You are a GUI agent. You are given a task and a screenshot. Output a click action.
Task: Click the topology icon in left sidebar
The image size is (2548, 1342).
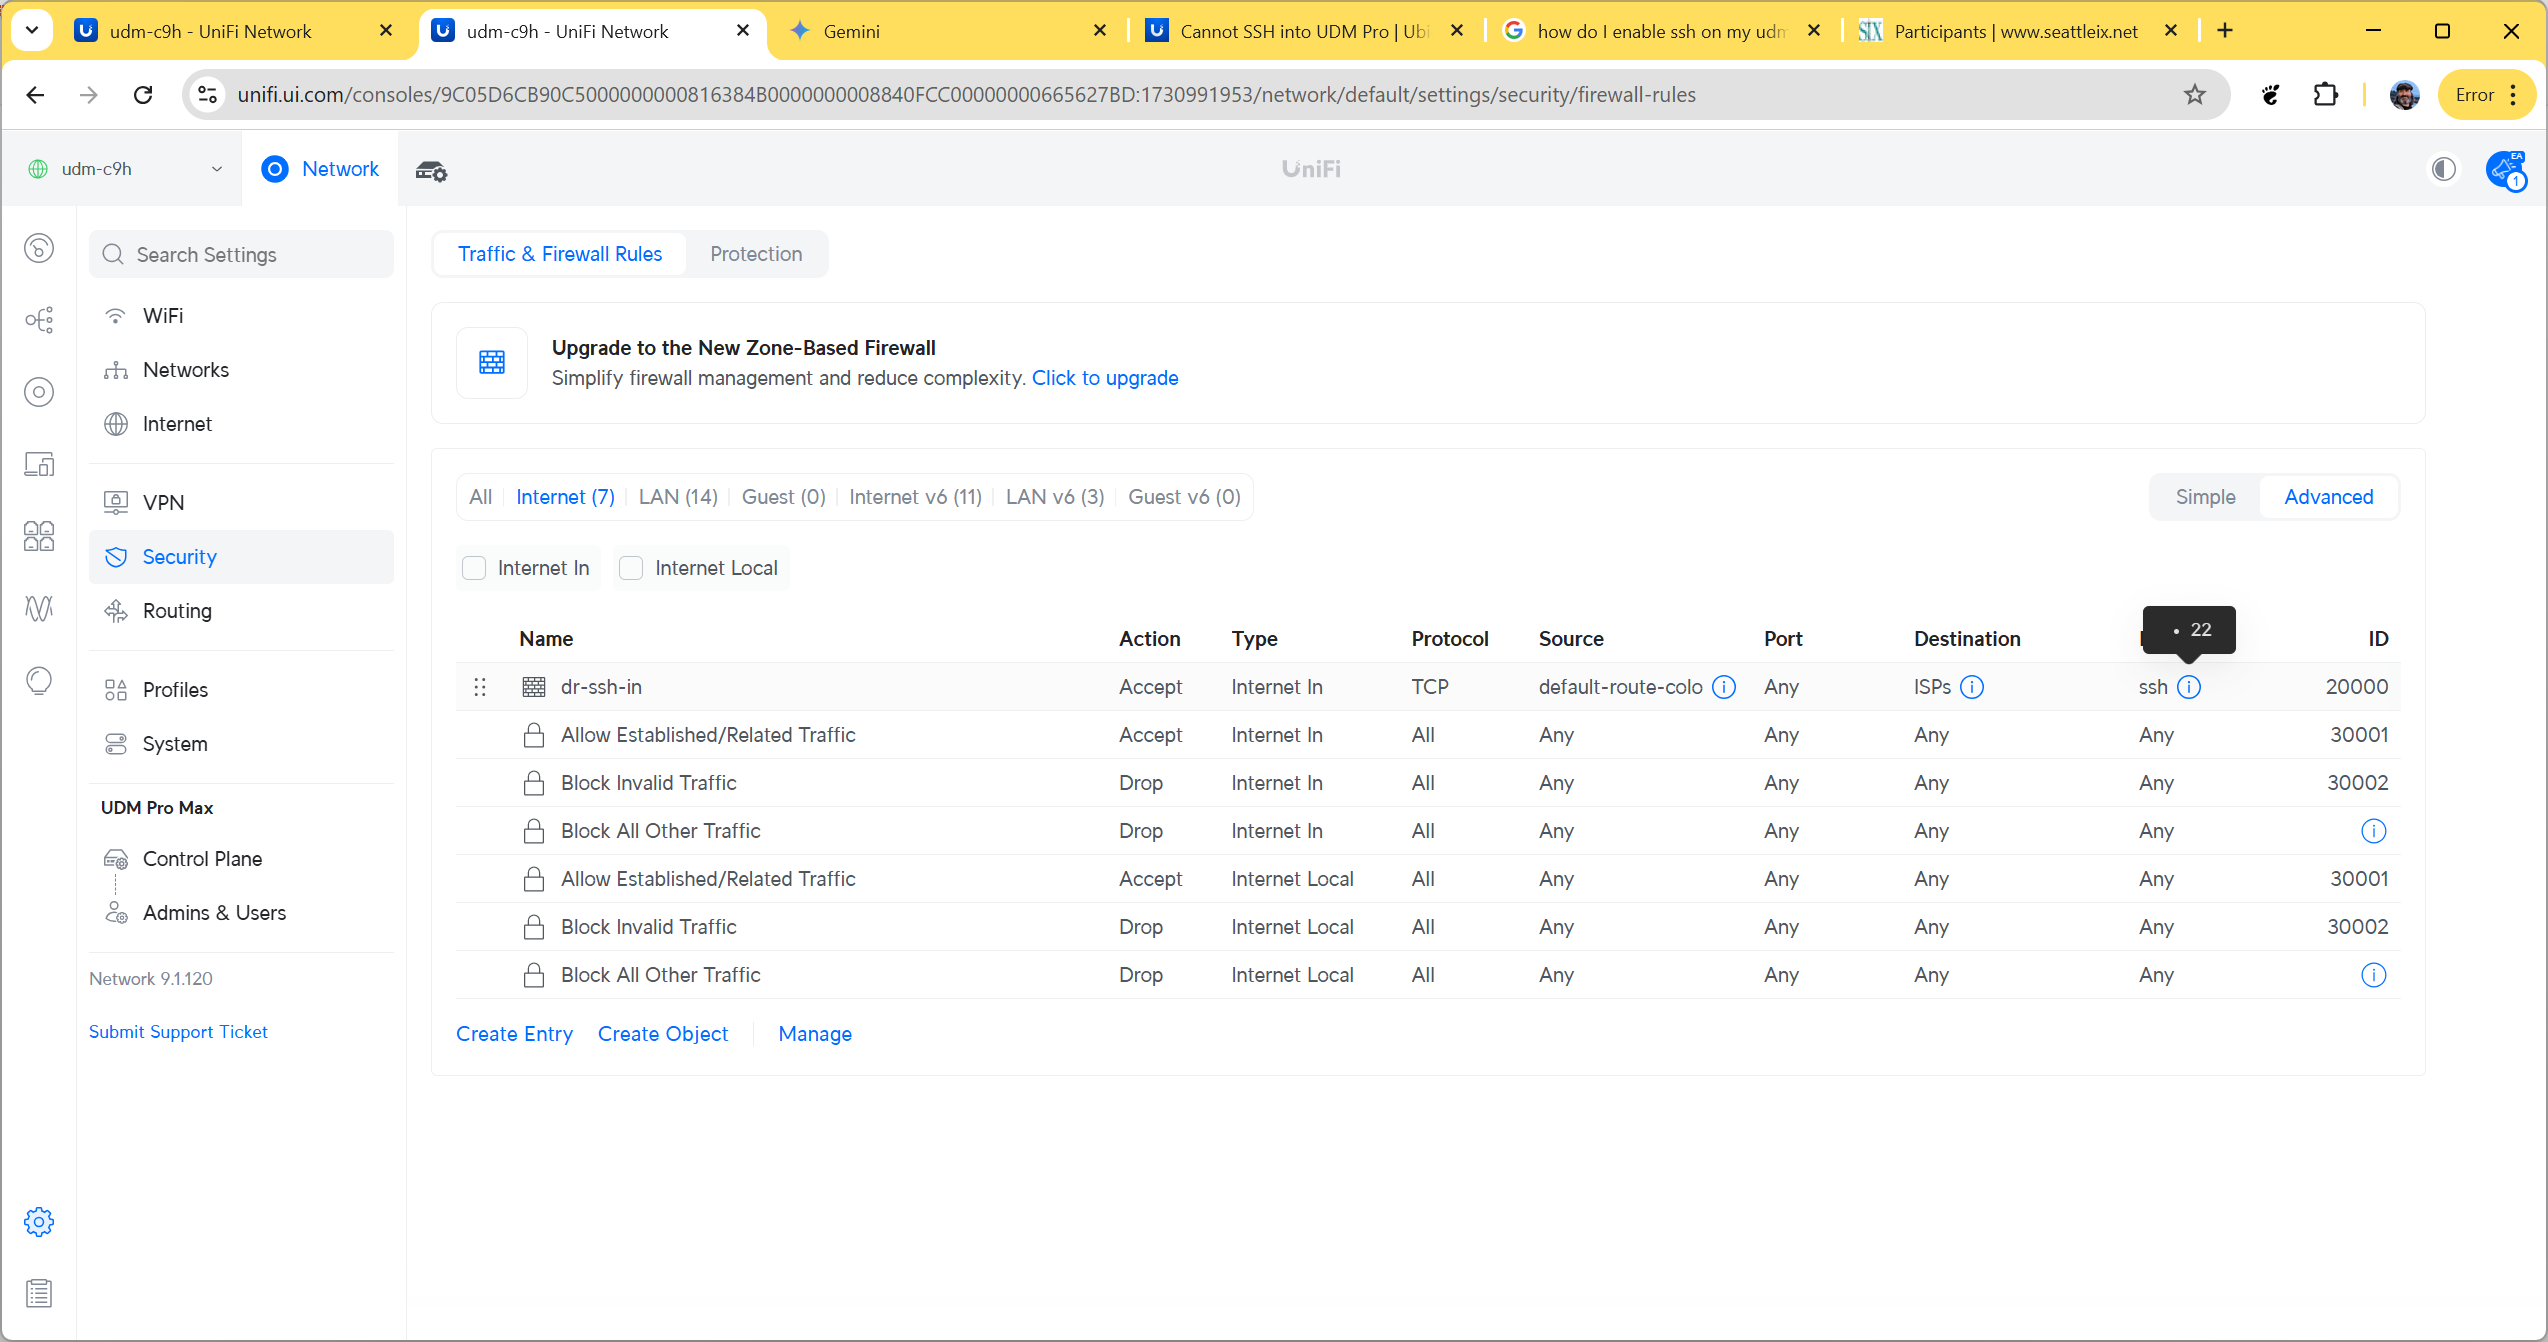pyautogui.click(x=39, y=320)
